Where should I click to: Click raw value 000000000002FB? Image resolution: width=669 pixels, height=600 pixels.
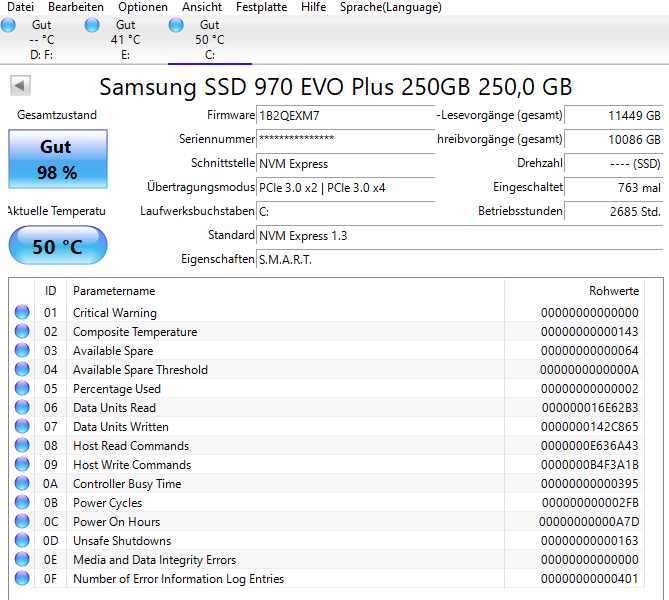[590, 503]
